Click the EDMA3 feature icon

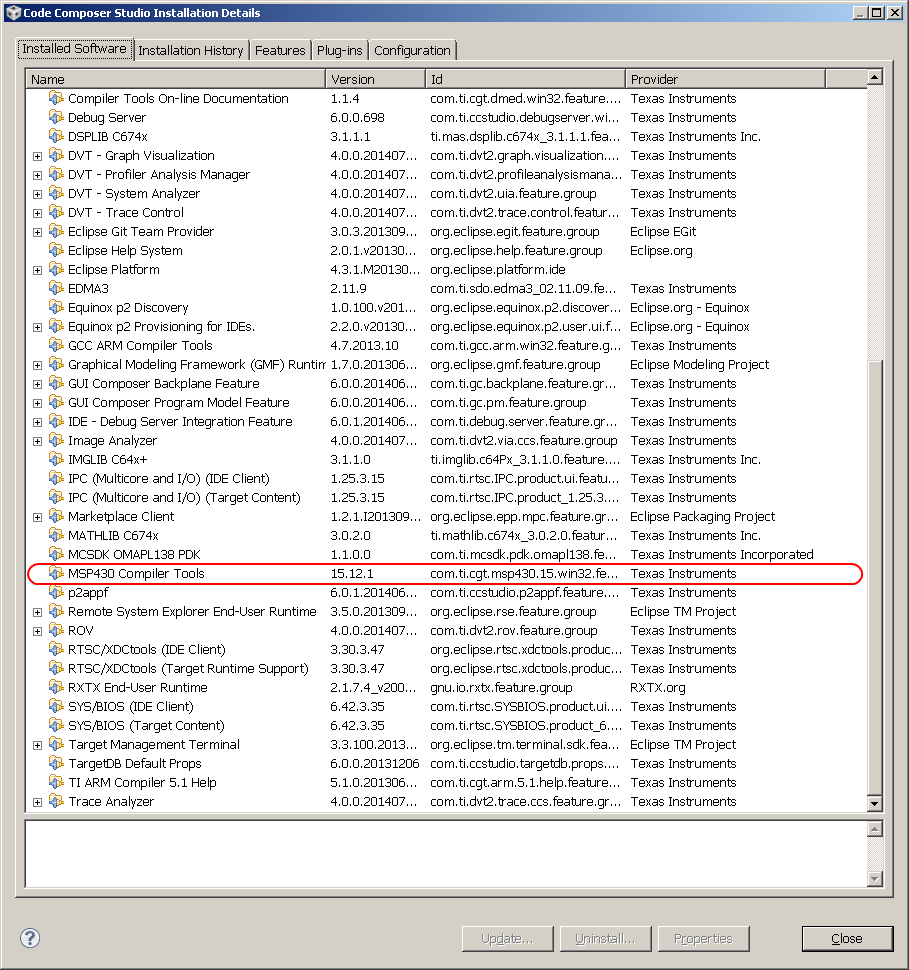click(56, 288)
